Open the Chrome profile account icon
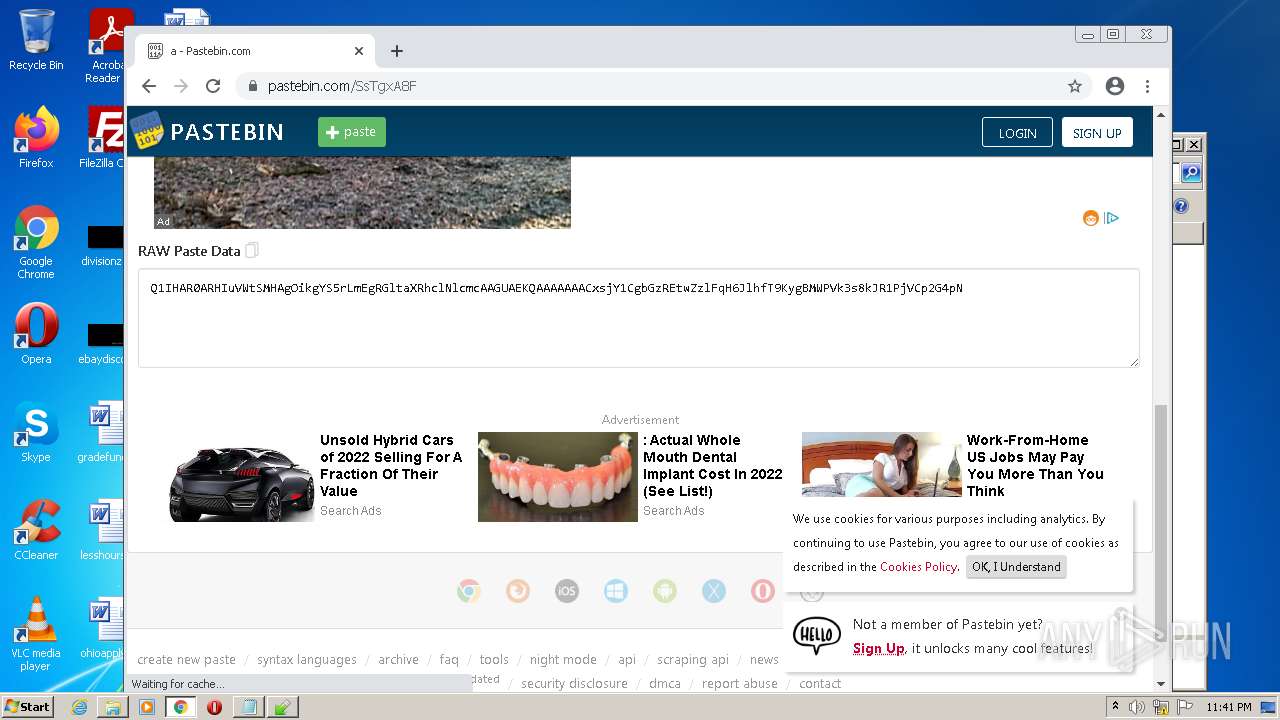The image size is (1280, 720). point(1115,86)
